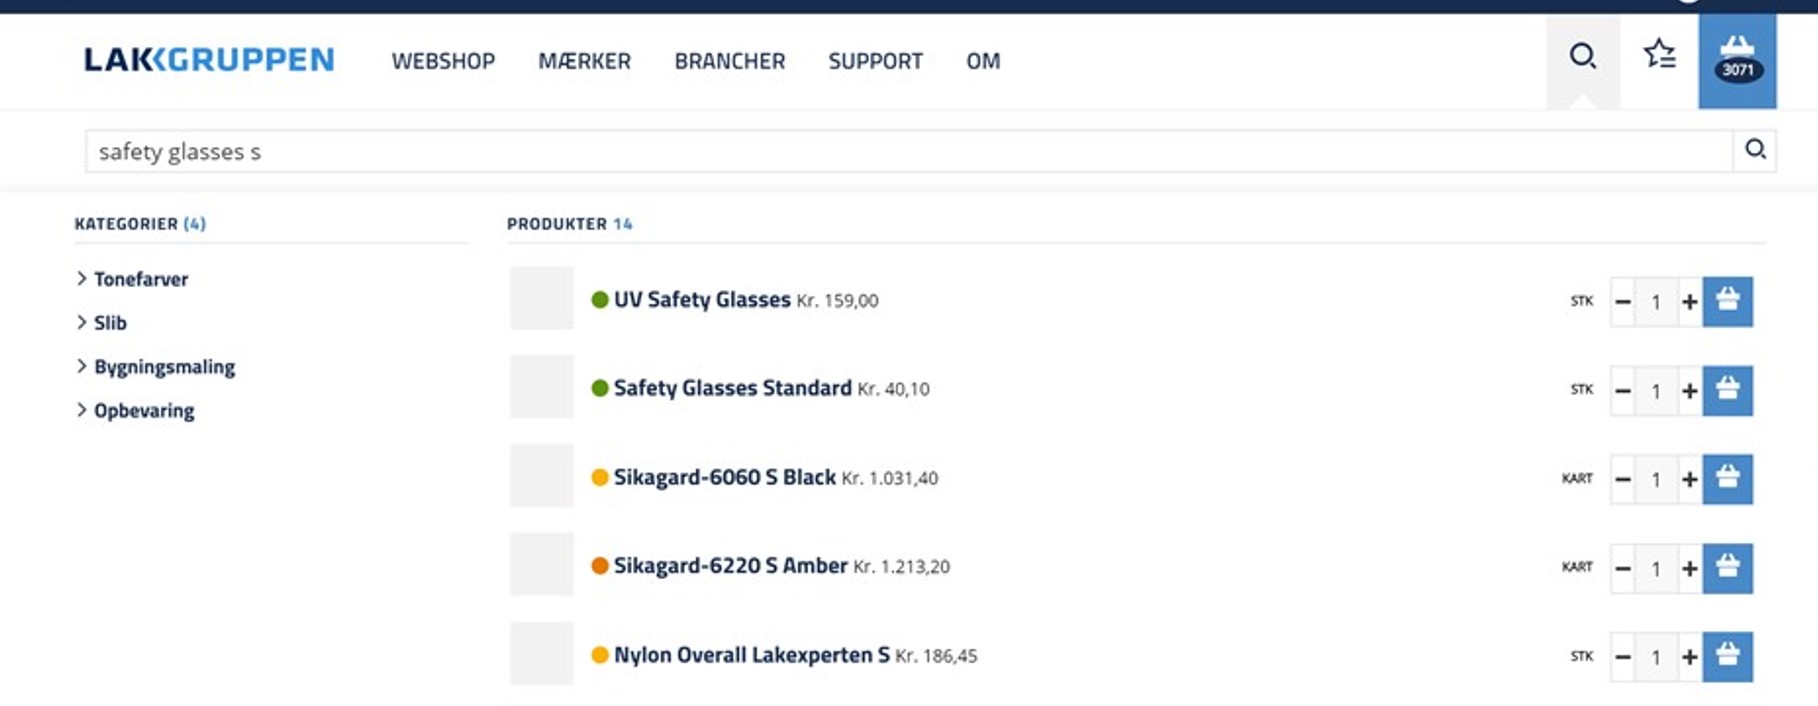The width and height of the screenshot is (1818, 706).
Task: Add UV Safety Glasses to basket
Action: pos(1727,301)
